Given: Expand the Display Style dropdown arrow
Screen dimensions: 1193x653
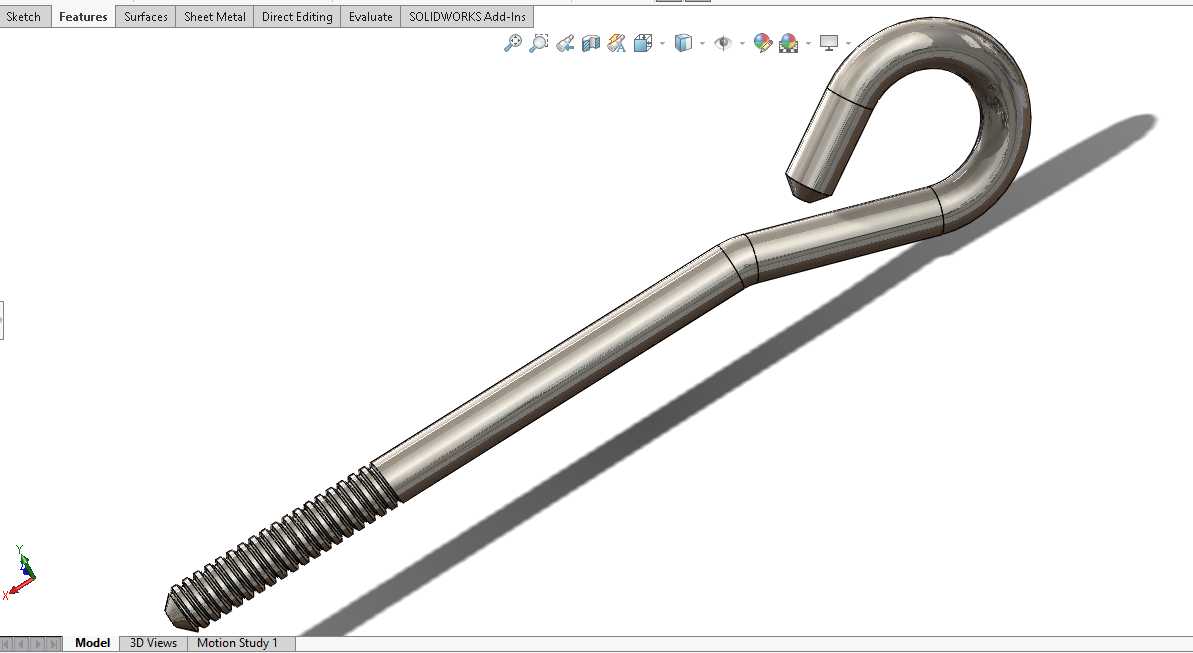Looking at the screenshot, I should pyautogui.click(x=701, y=43).
